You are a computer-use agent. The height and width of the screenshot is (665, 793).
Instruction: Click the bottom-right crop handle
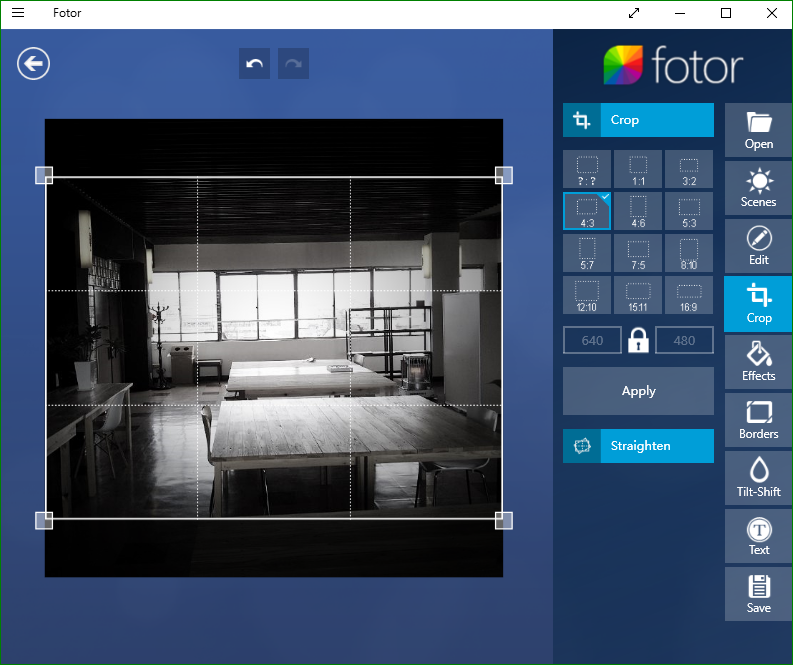[504, 520]
